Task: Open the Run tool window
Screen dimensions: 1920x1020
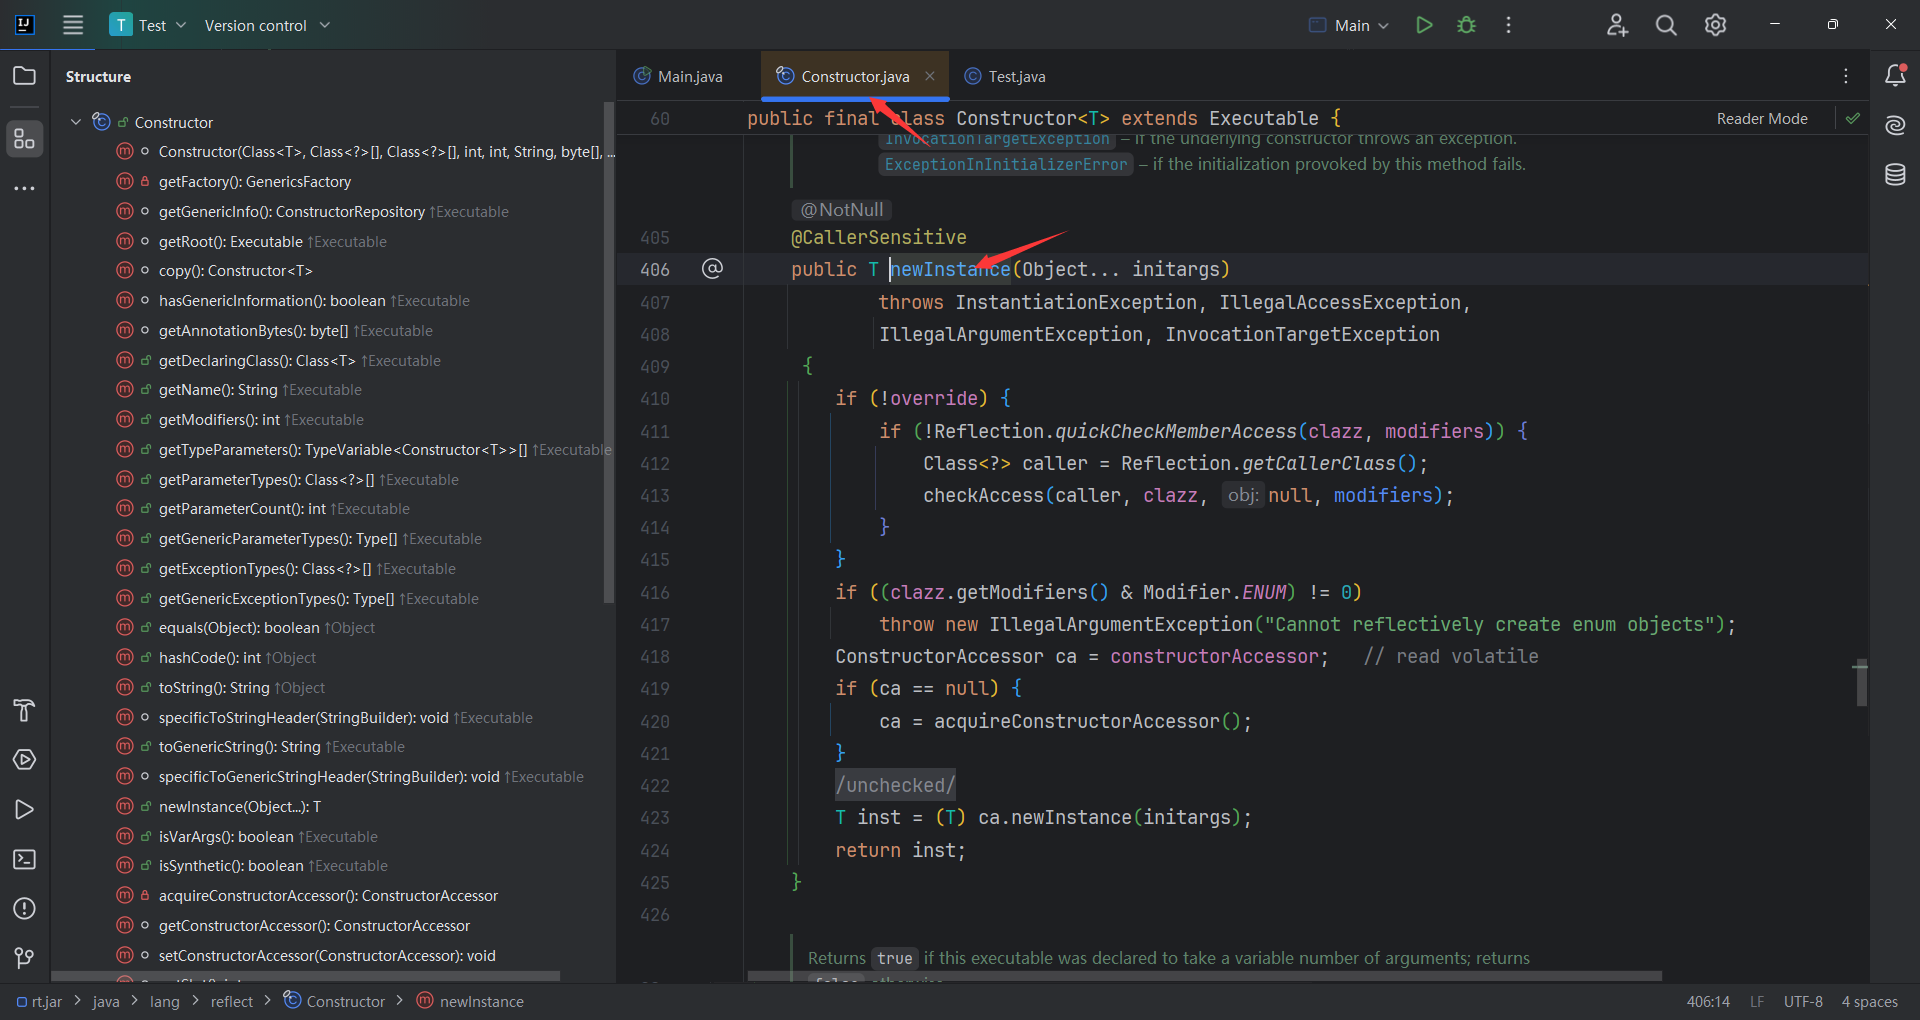Action: pyautogui.click(x=24, y=810)
